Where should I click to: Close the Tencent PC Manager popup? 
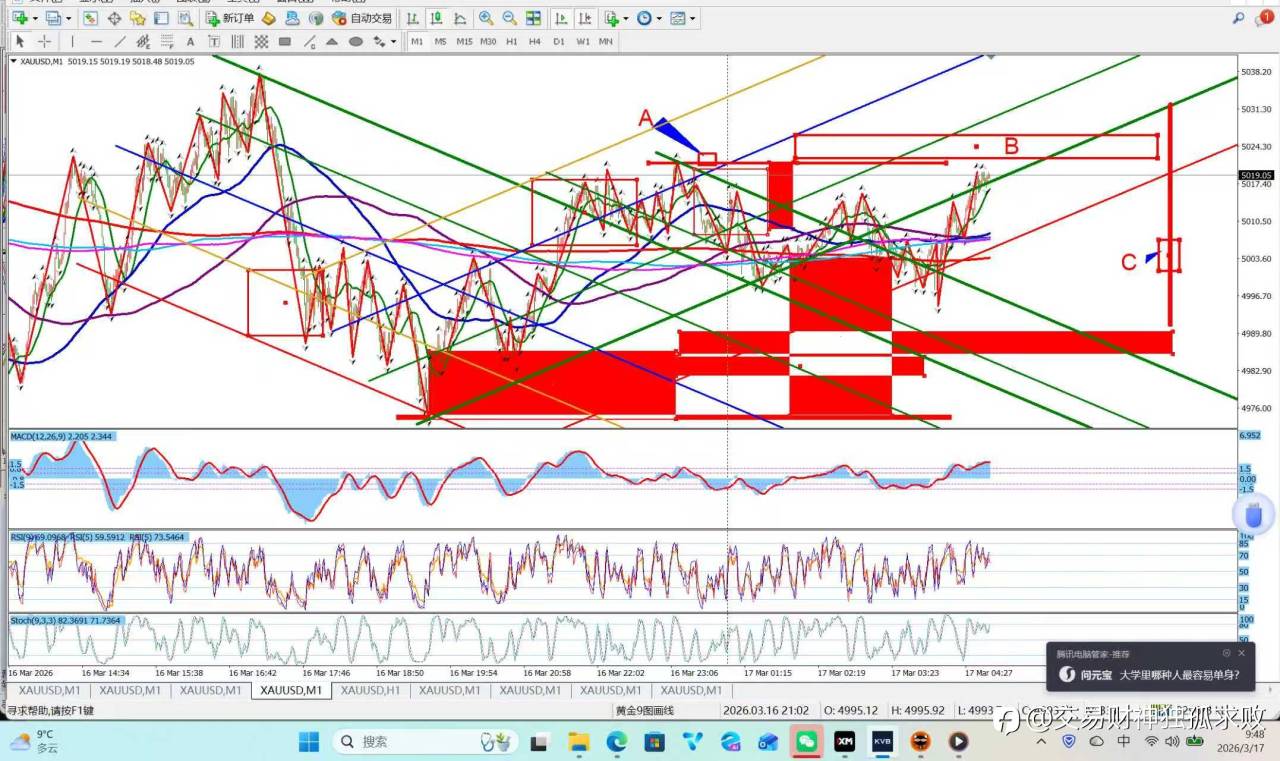[1241, 653]
